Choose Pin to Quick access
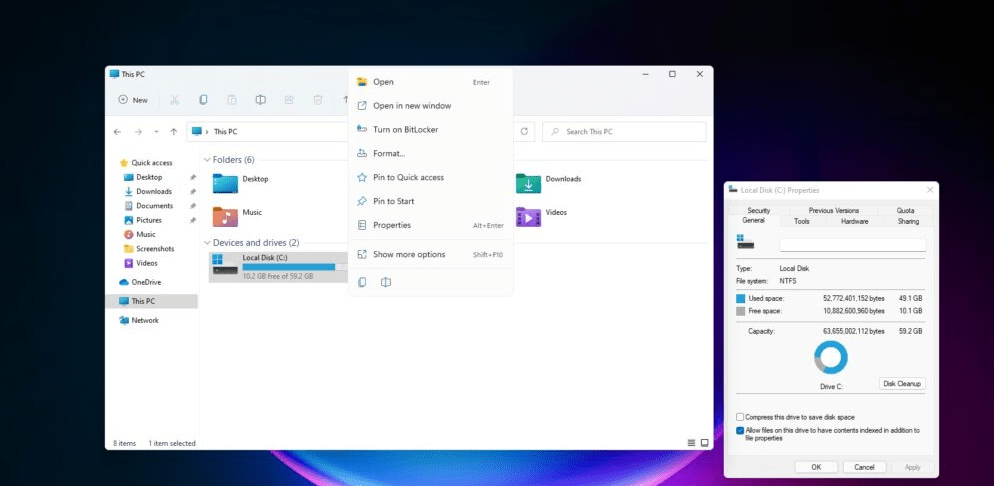Viewport: 994px width, 486px height. [430, 177]
